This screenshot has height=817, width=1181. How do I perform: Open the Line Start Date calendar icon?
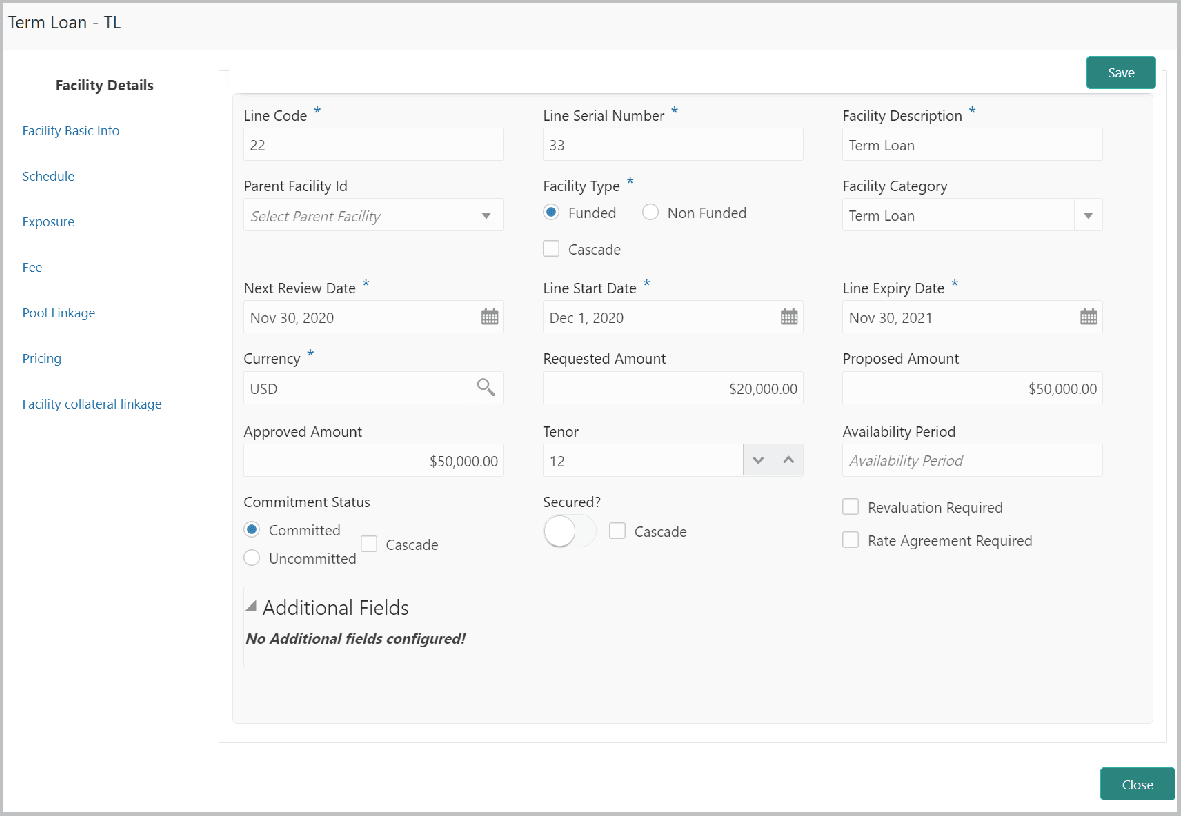[789, 317]
